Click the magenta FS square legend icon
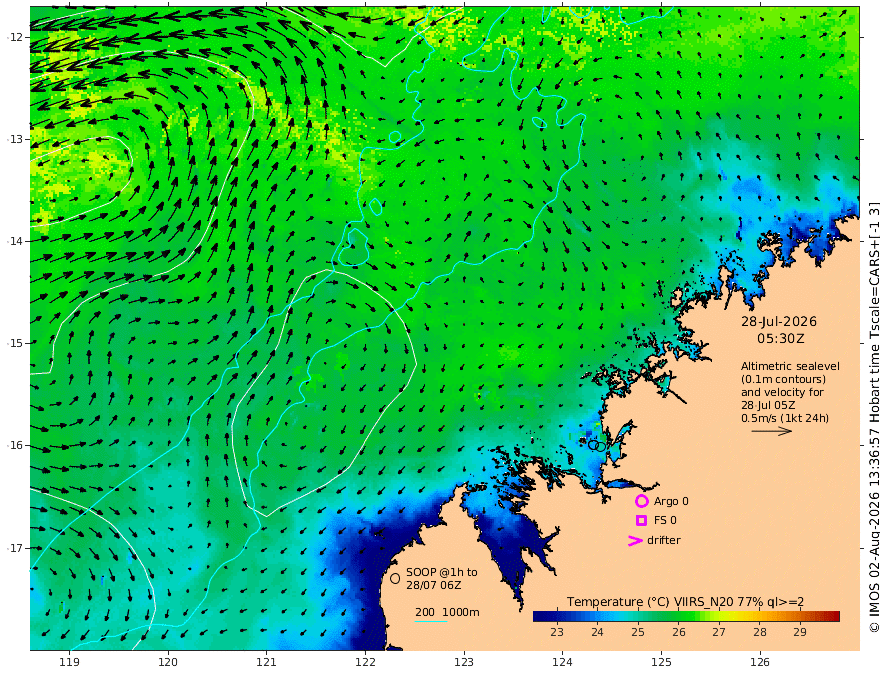Screen dimensions: 880x680 641,521
